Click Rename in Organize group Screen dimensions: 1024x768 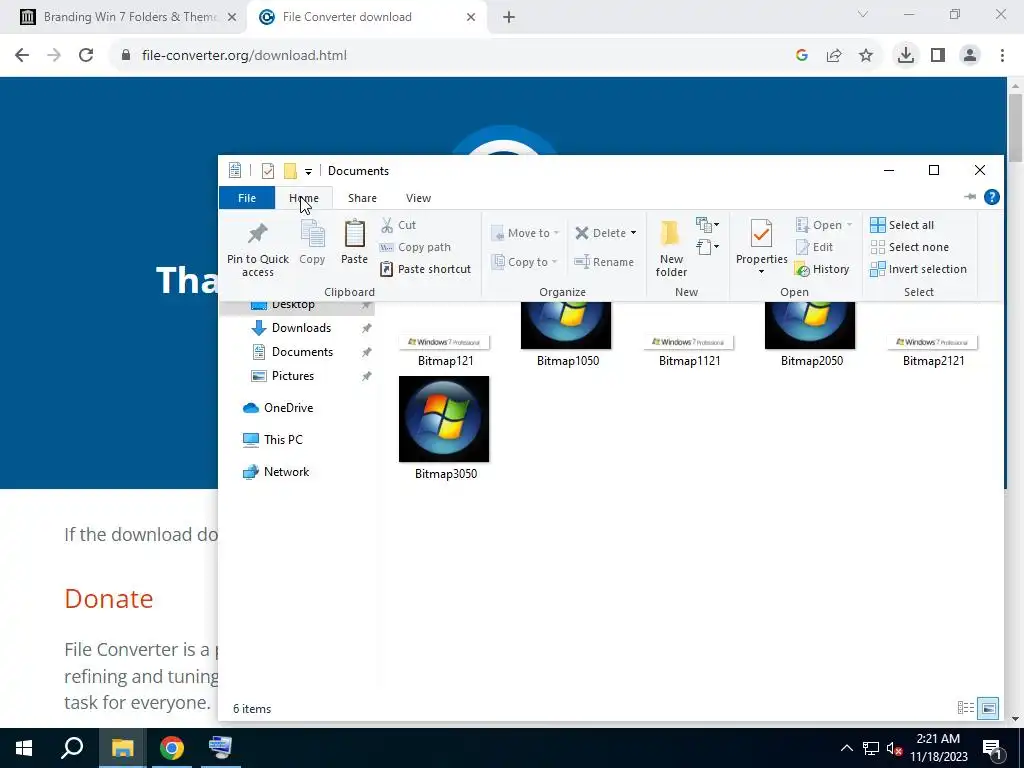pos(604,262)
